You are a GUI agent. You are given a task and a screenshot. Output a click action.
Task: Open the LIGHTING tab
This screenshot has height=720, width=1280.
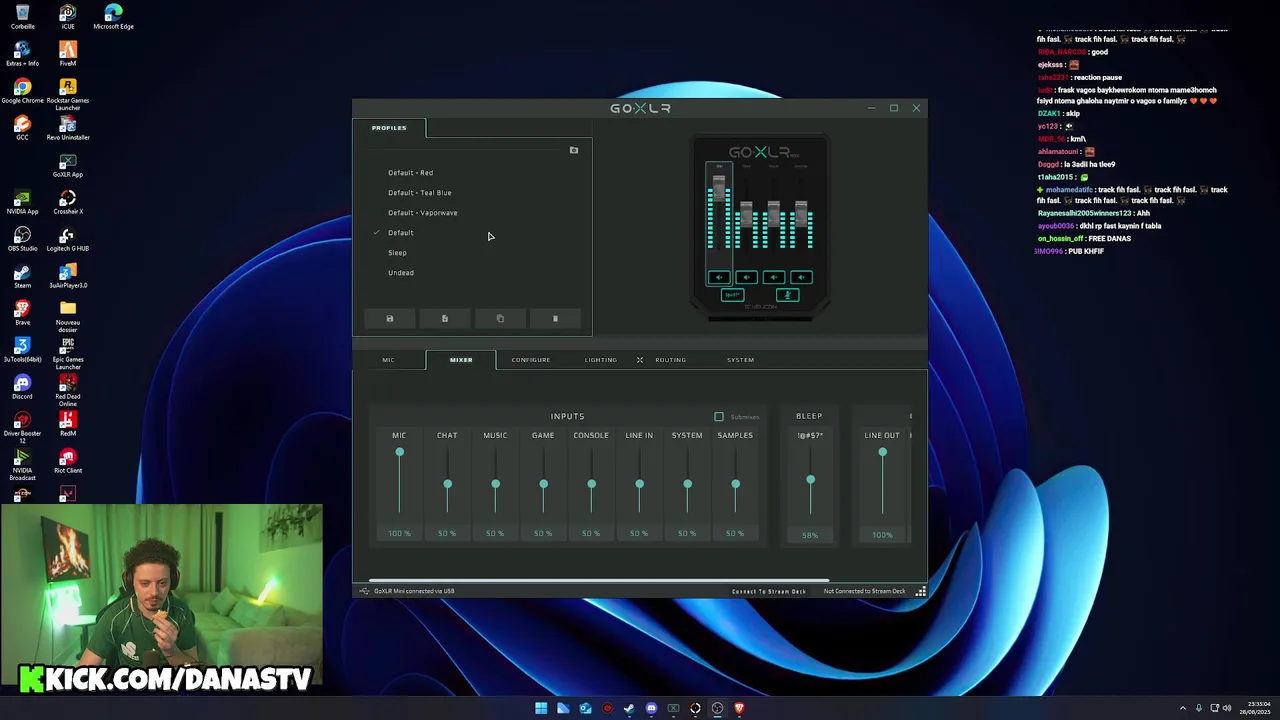tap(601, 360)
